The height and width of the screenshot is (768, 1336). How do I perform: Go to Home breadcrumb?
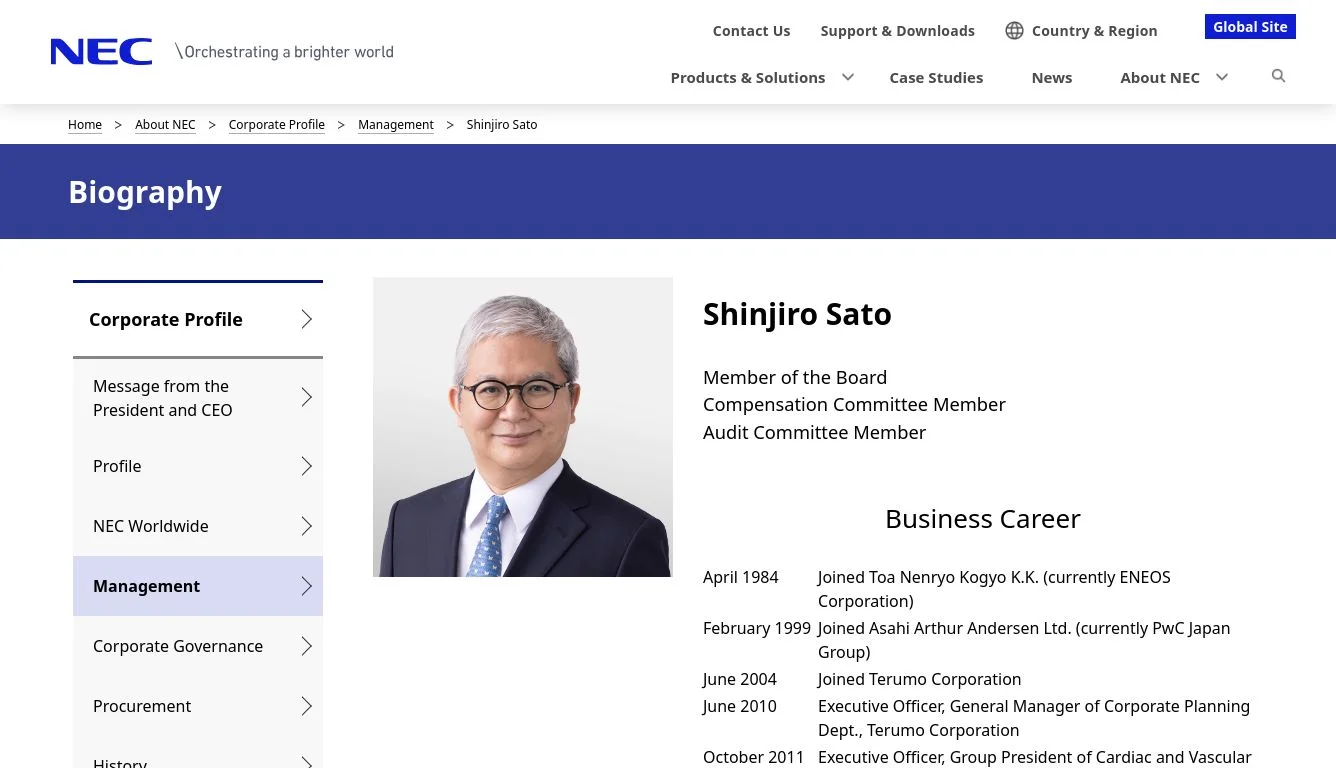85,125
